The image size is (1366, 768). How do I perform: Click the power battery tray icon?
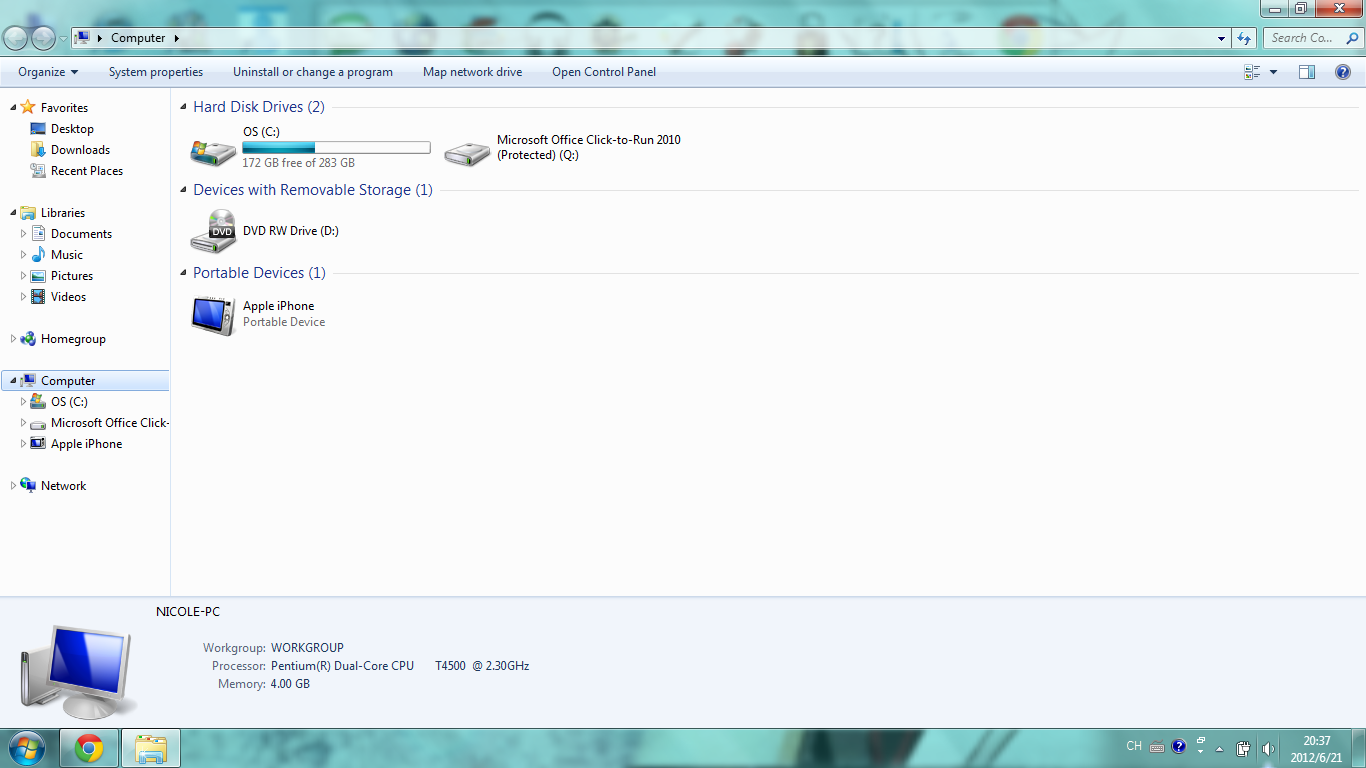click(1243, 748)
